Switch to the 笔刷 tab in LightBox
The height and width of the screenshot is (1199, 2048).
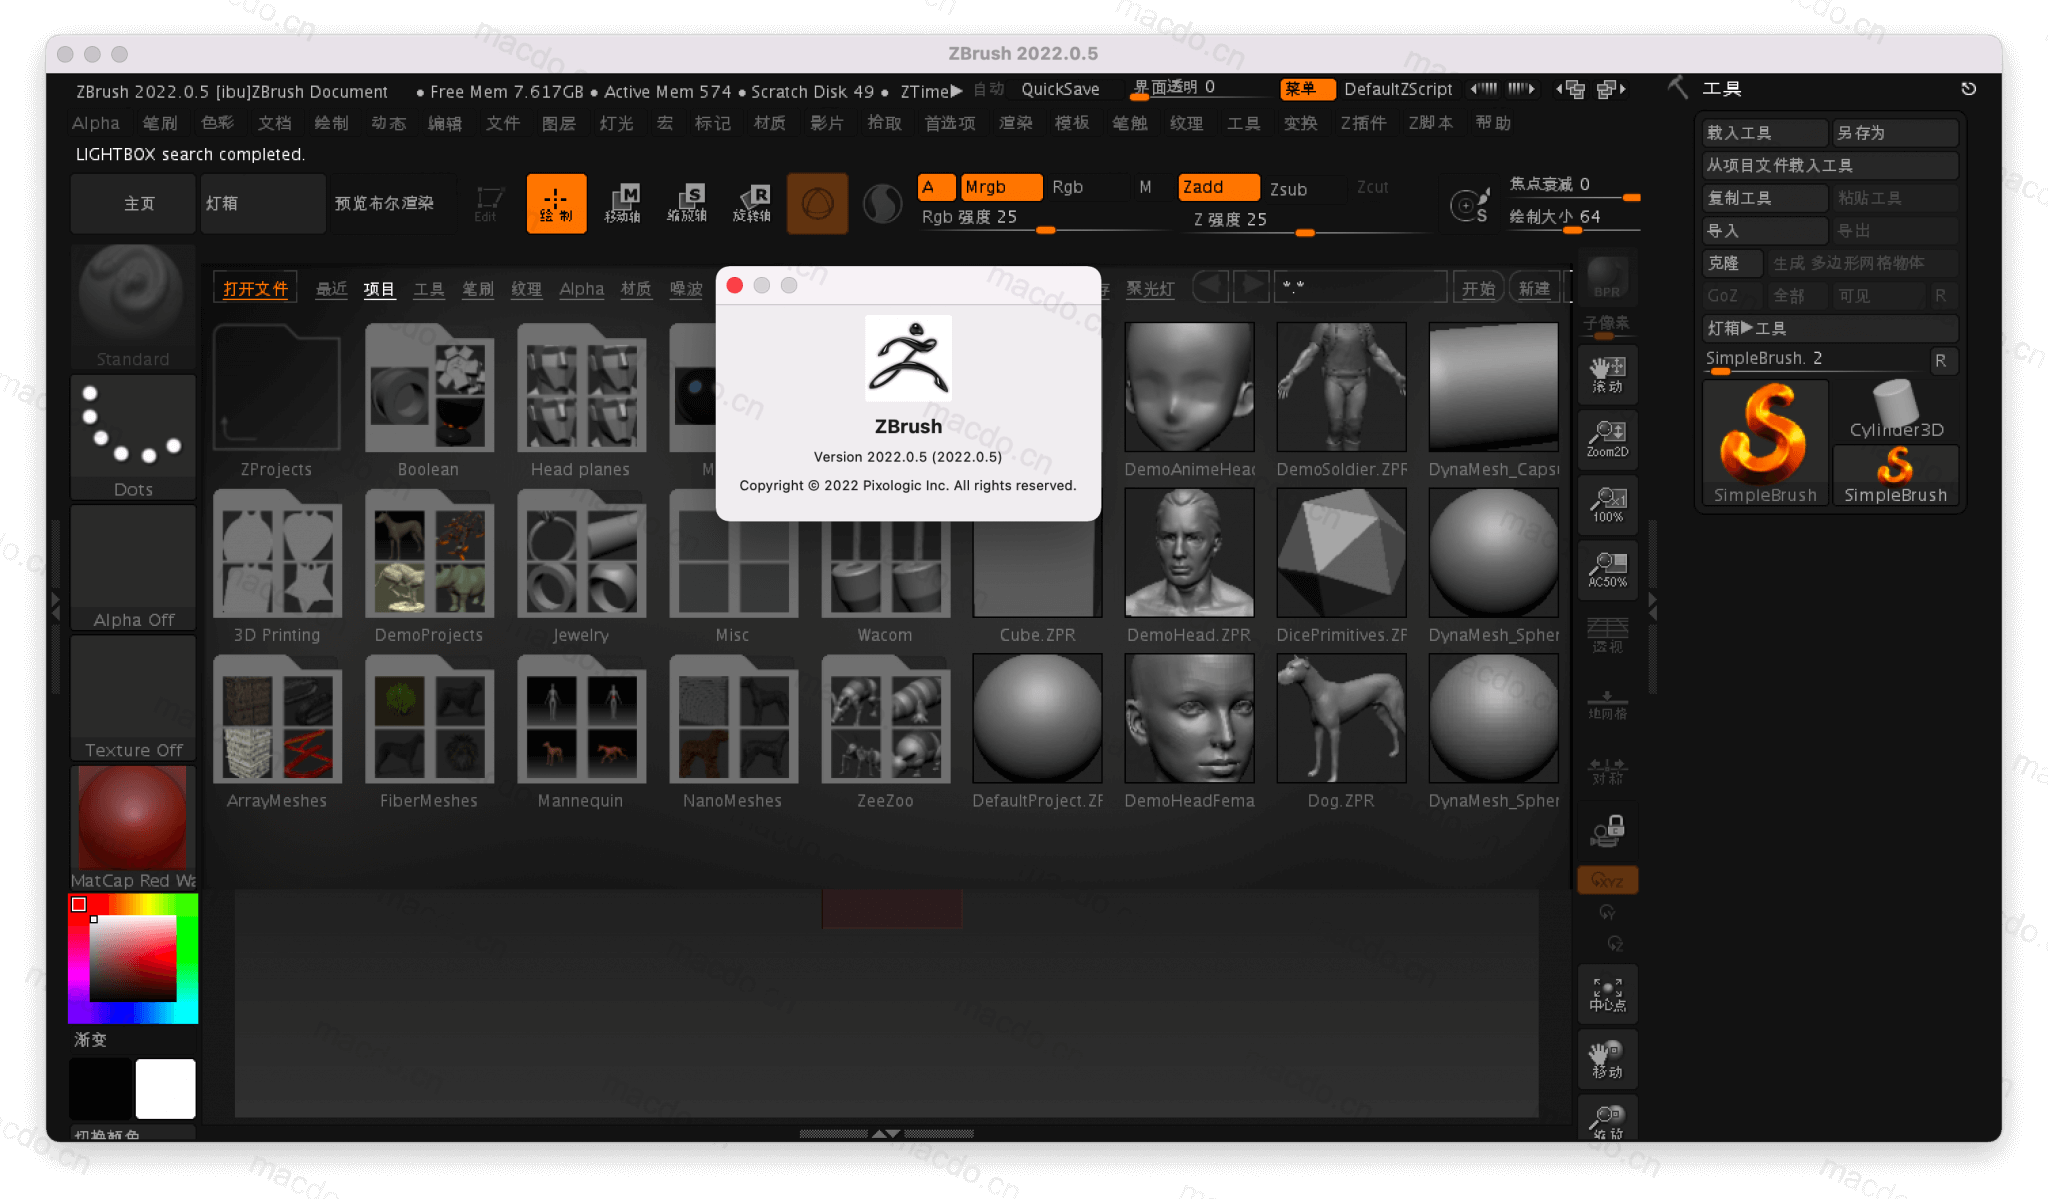478,289
